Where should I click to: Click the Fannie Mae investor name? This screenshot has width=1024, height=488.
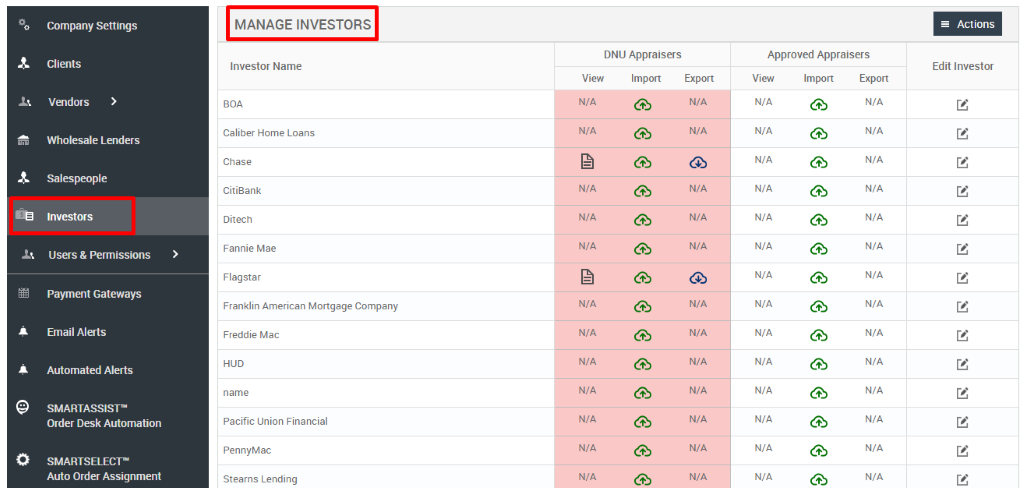[249, 249]
